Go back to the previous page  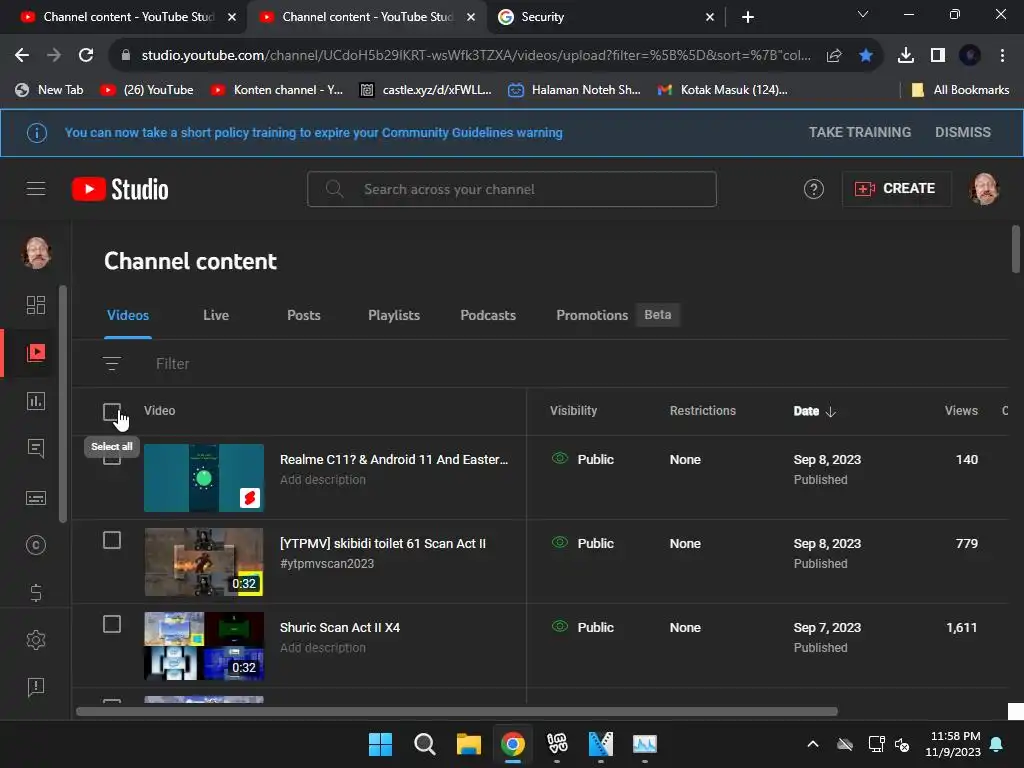coord(22,56)
